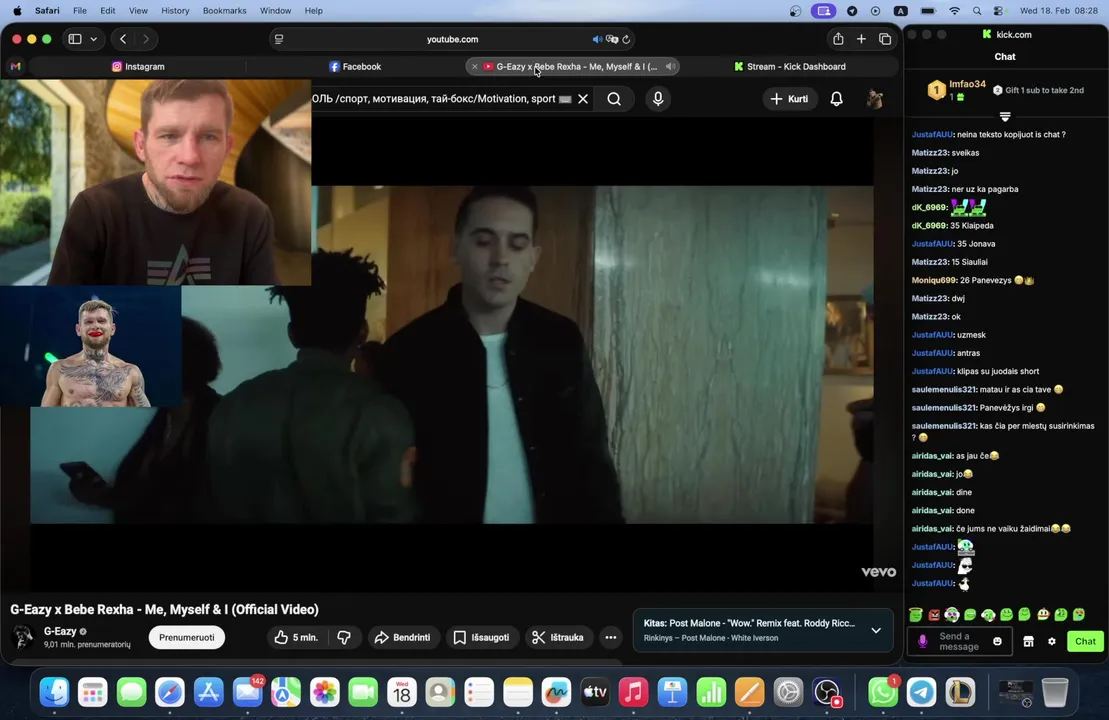Click the translate icon in Safari's address bar
Screen dimensions: 1109x720
coord(612,40)
